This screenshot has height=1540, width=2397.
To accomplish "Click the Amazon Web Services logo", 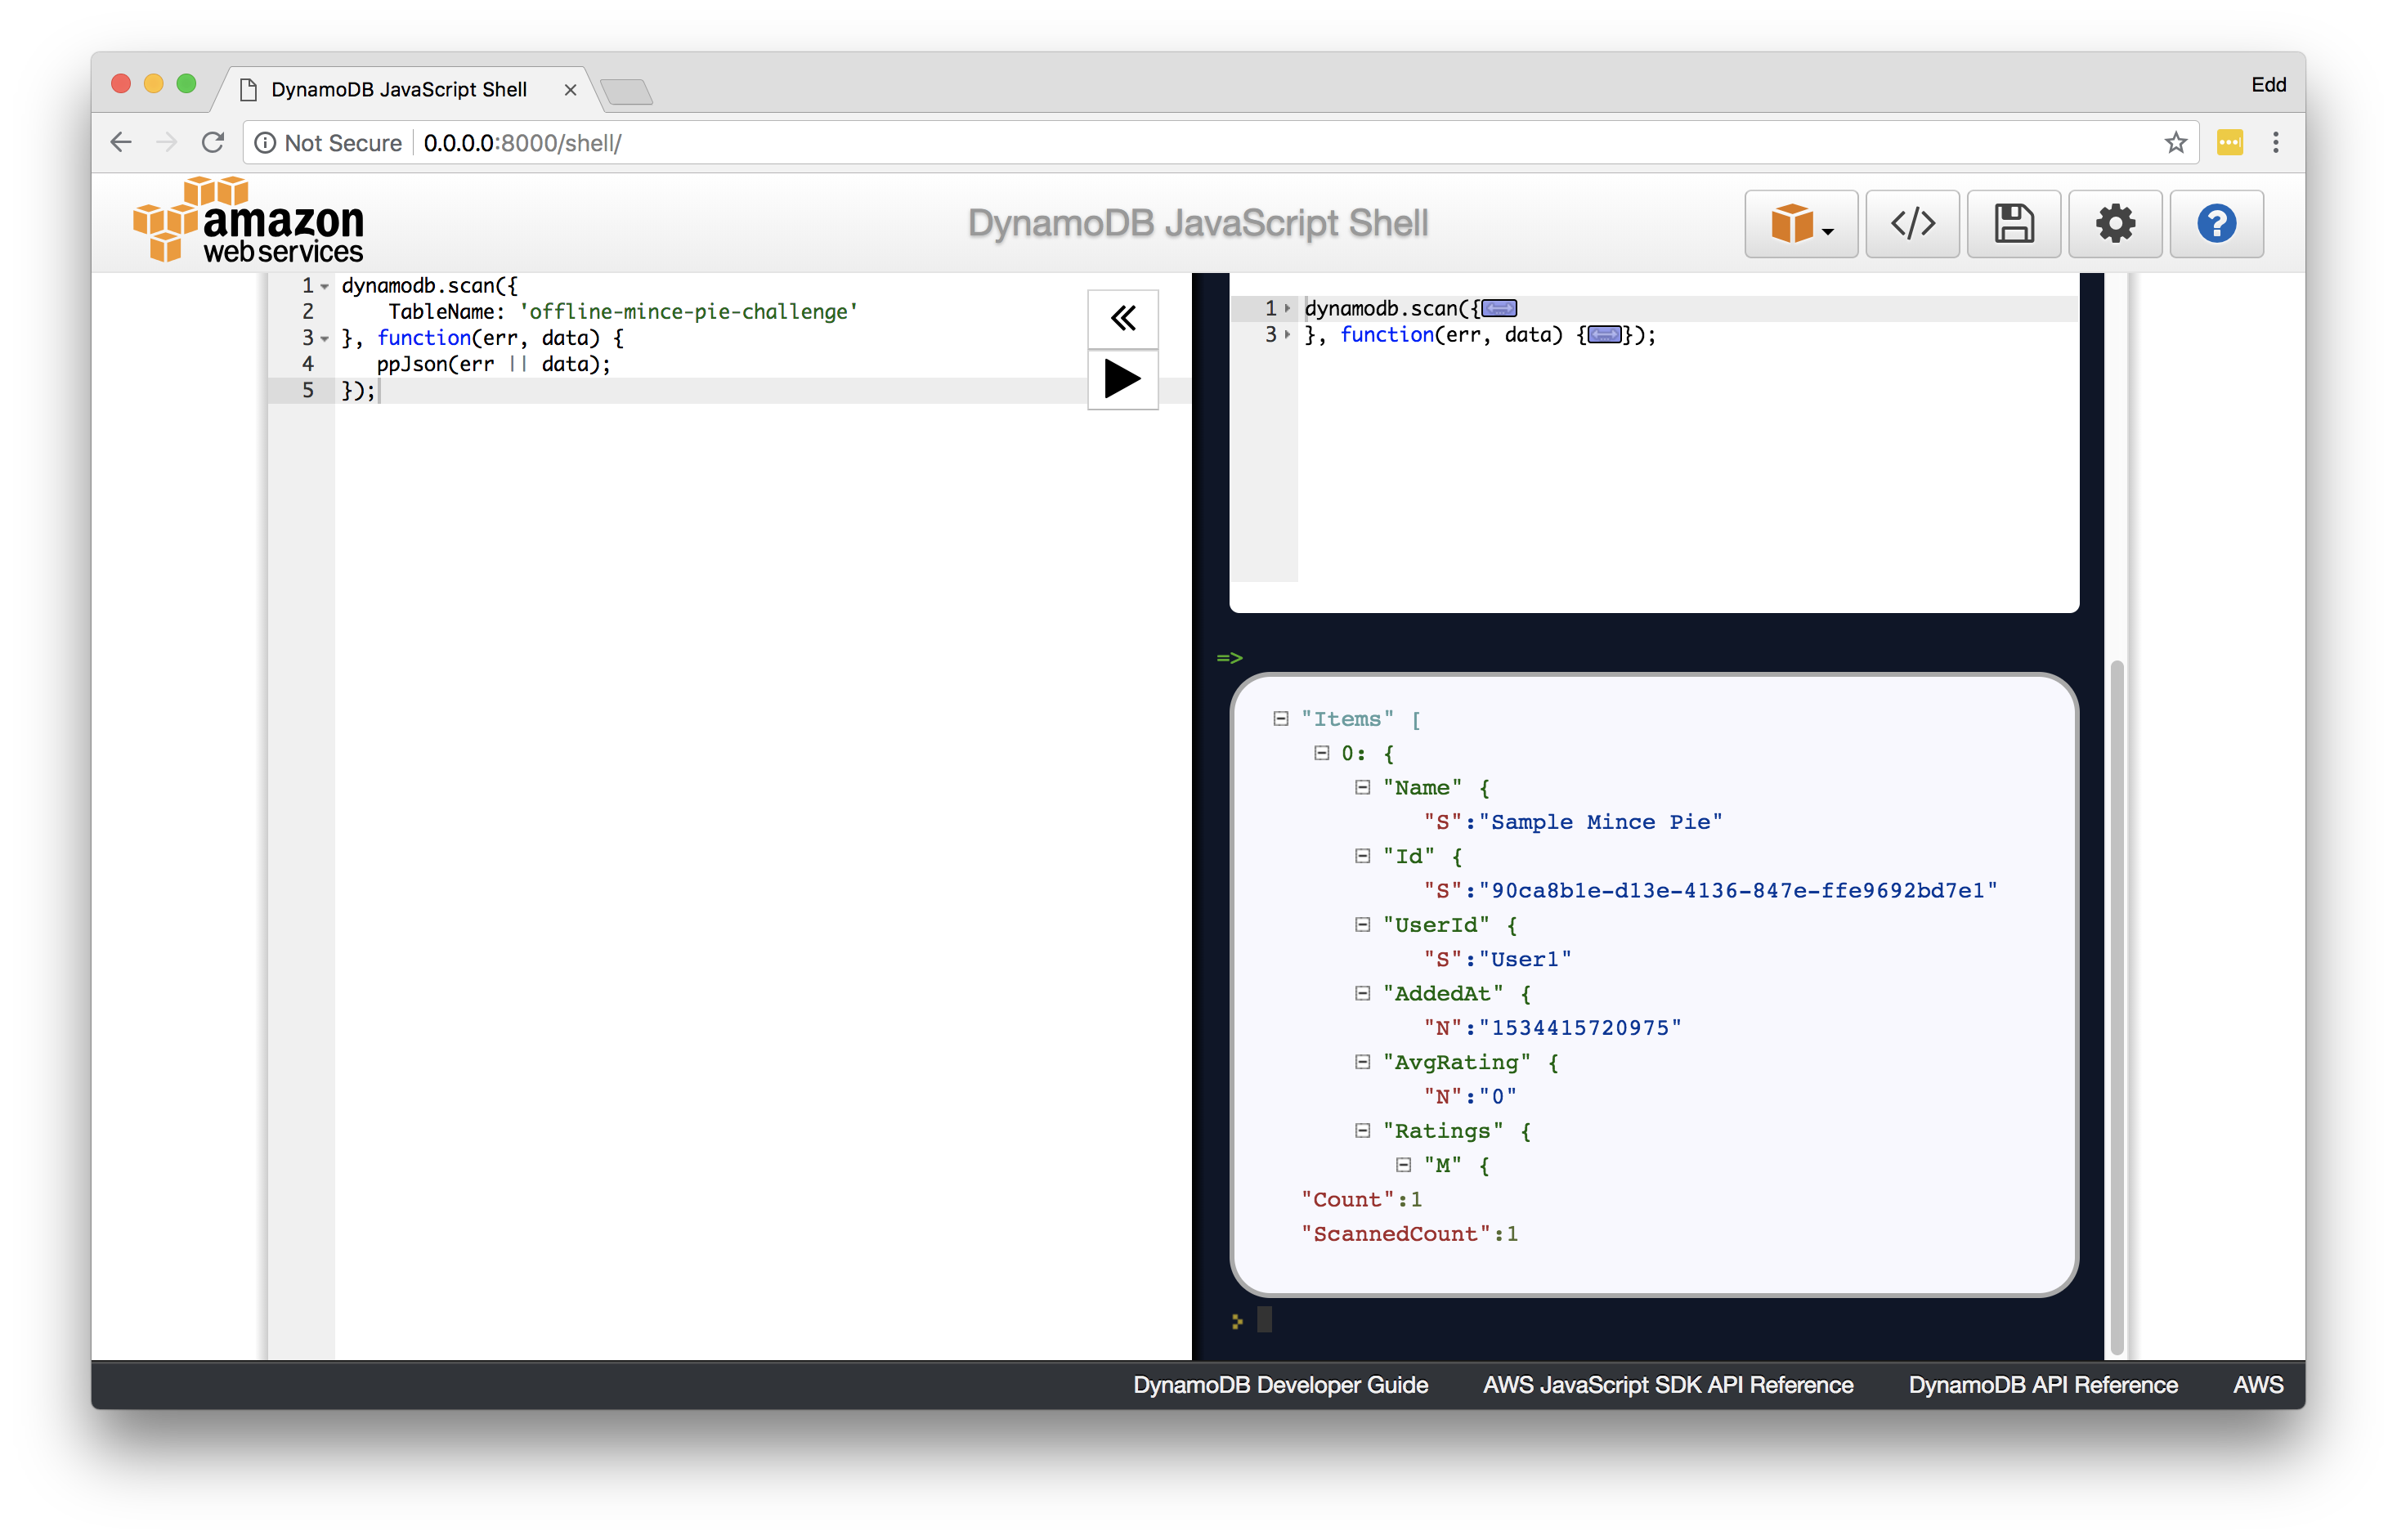I will click(249, 220).
